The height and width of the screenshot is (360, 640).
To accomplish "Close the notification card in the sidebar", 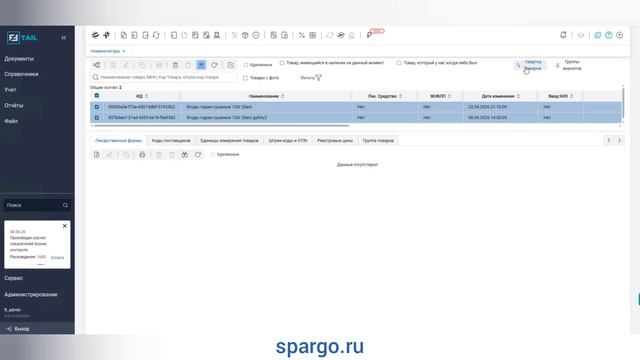I will tap(64, 226).
